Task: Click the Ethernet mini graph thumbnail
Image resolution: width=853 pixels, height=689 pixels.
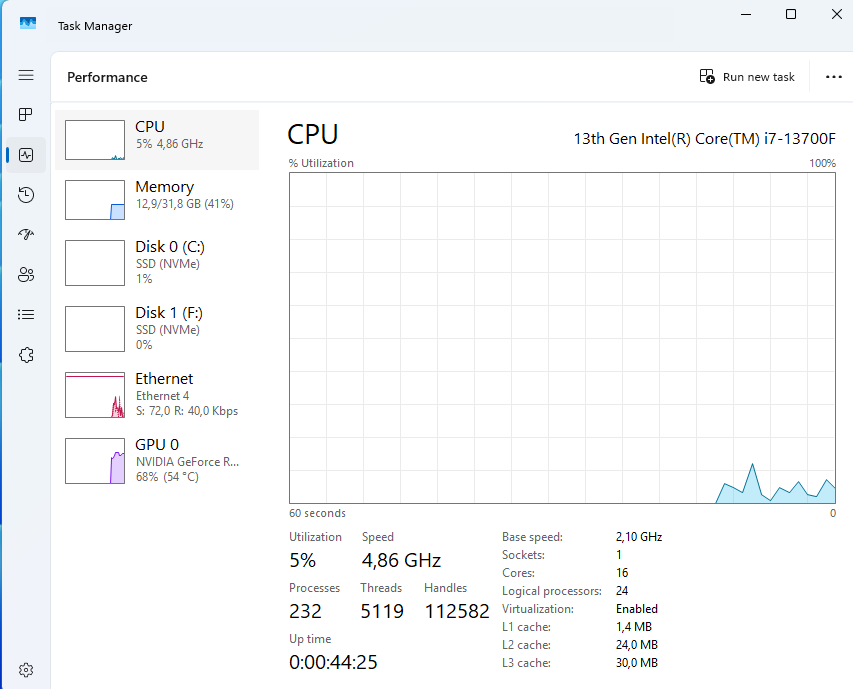Action: pos(95,395)
